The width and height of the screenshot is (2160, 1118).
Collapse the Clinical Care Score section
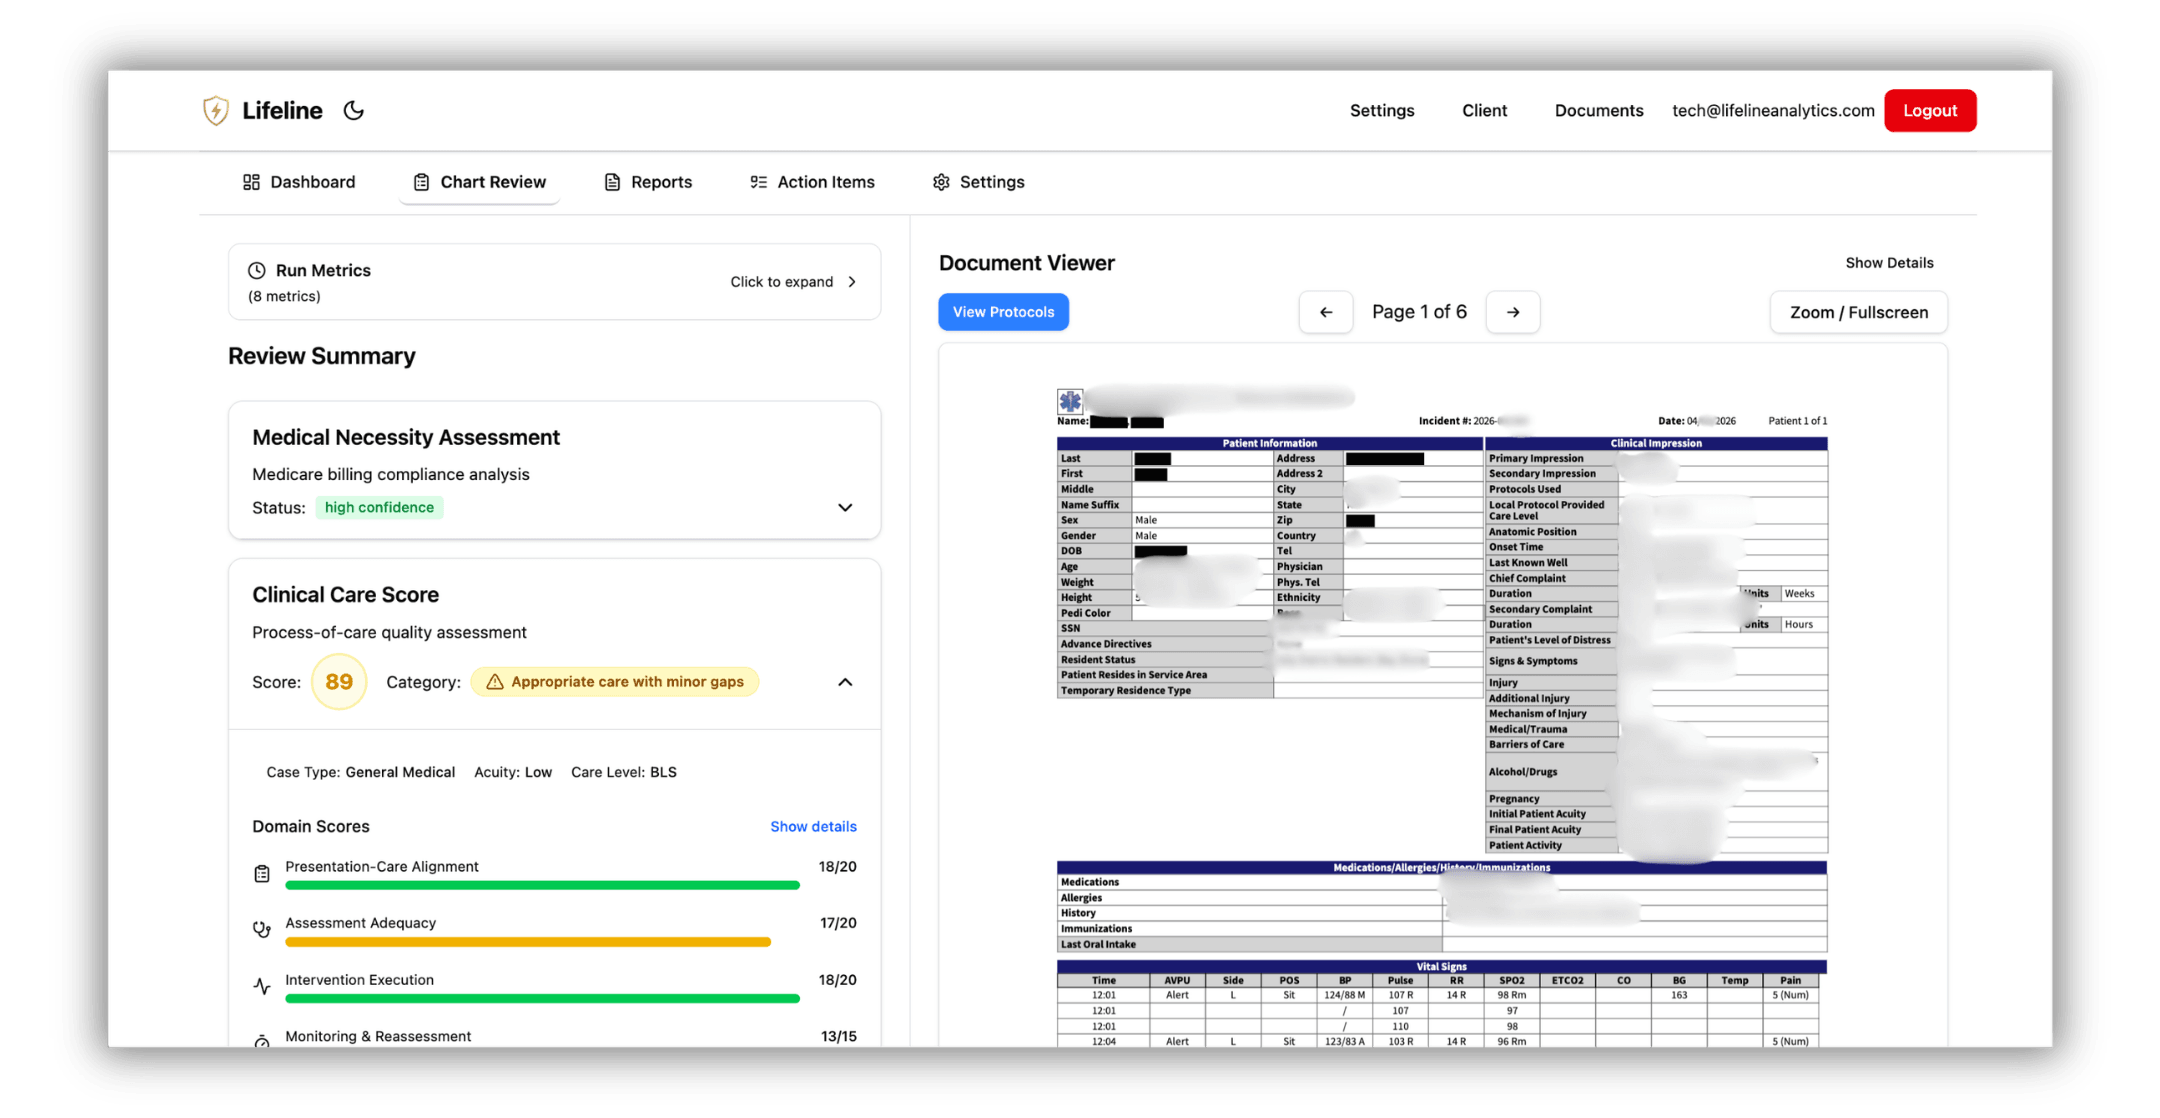pos(845,682)
